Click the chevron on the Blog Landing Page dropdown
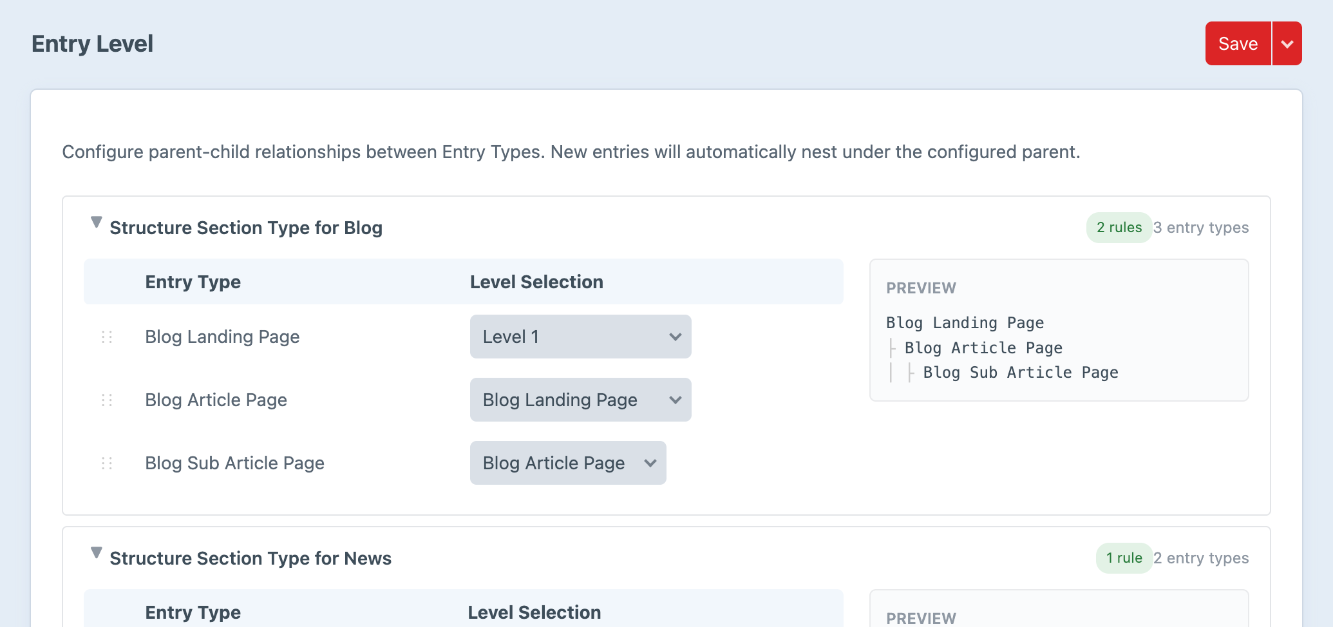The width and height of the screenshot is (1333, 627). [676, 399]
